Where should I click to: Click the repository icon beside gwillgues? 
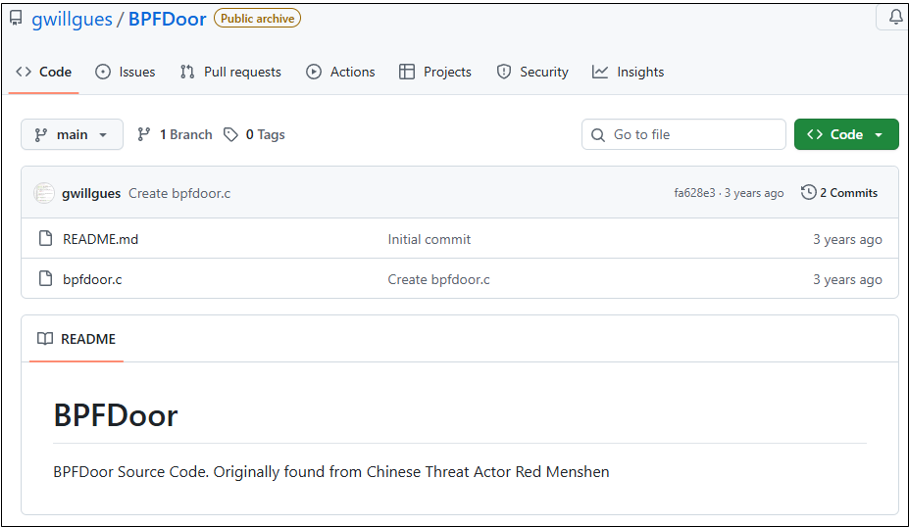tap(16, 18)
